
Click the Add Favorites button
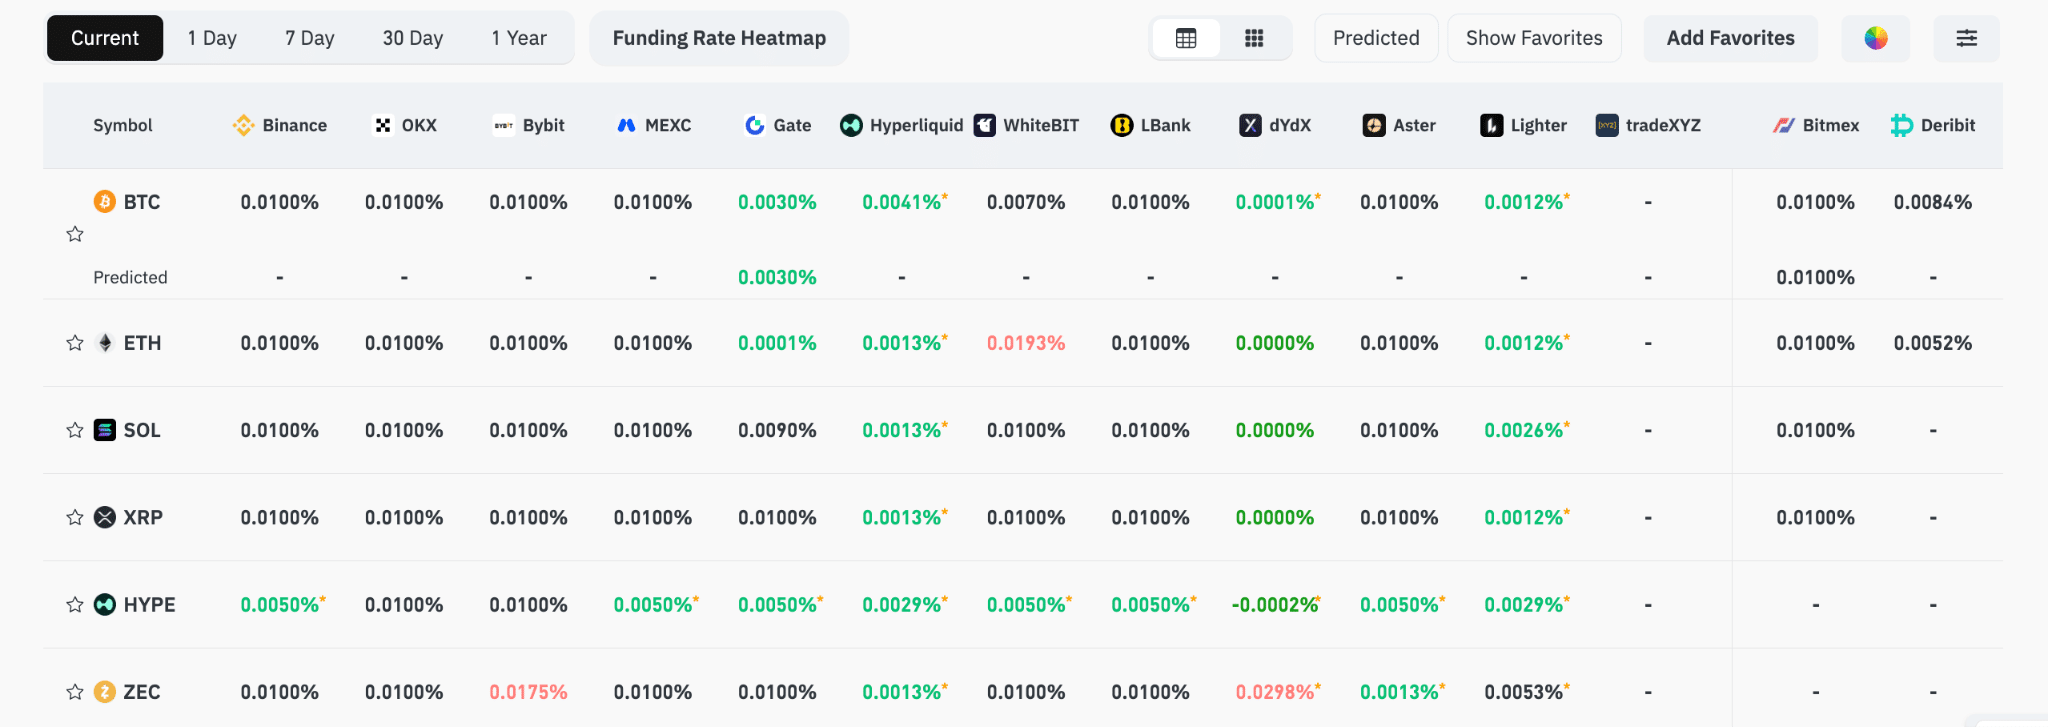pos(1731,38)
